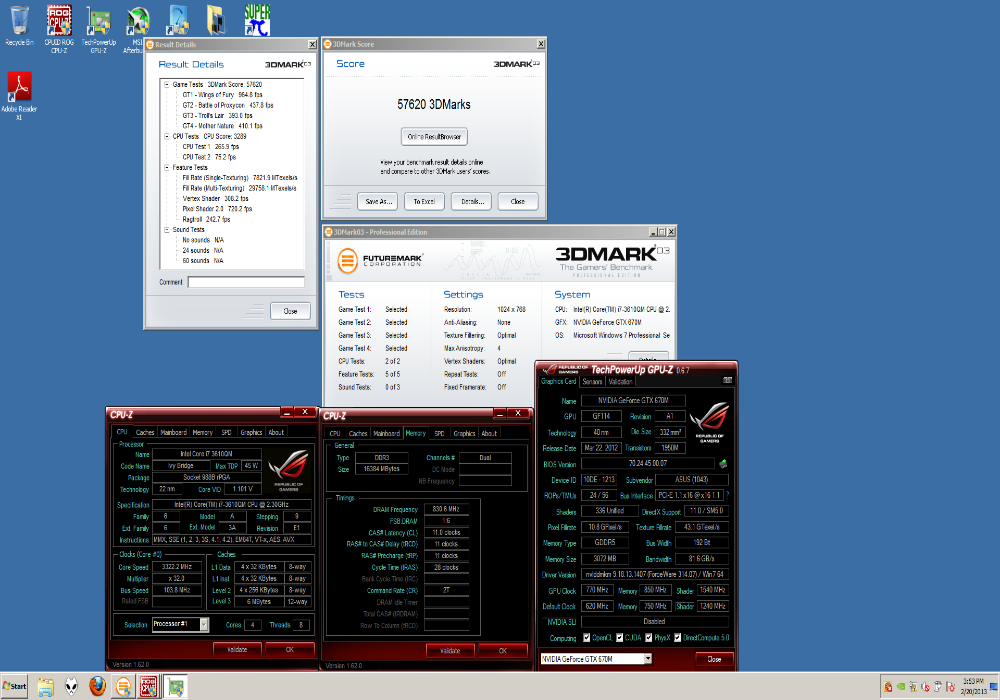Click the CPU-Z Core Speed value 3322.2 MHz

[x=177, y=567]
